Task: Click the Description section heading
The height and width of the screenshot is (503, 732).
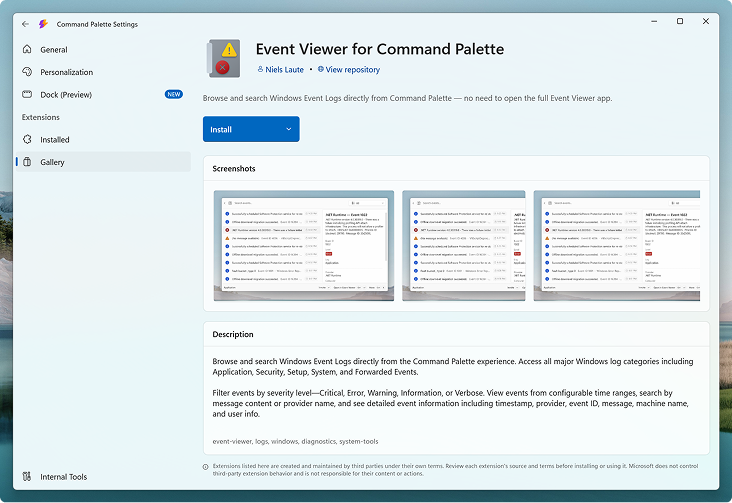Action: (x=233, y=334)
